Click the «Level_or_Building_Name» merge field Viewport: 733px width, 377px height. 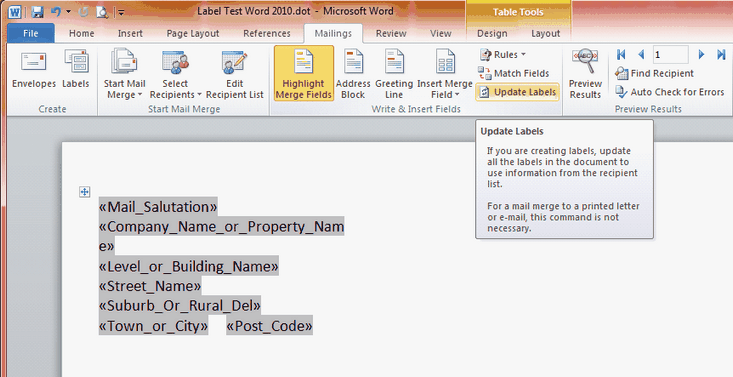pyautogui.click(x=188, y=266)
